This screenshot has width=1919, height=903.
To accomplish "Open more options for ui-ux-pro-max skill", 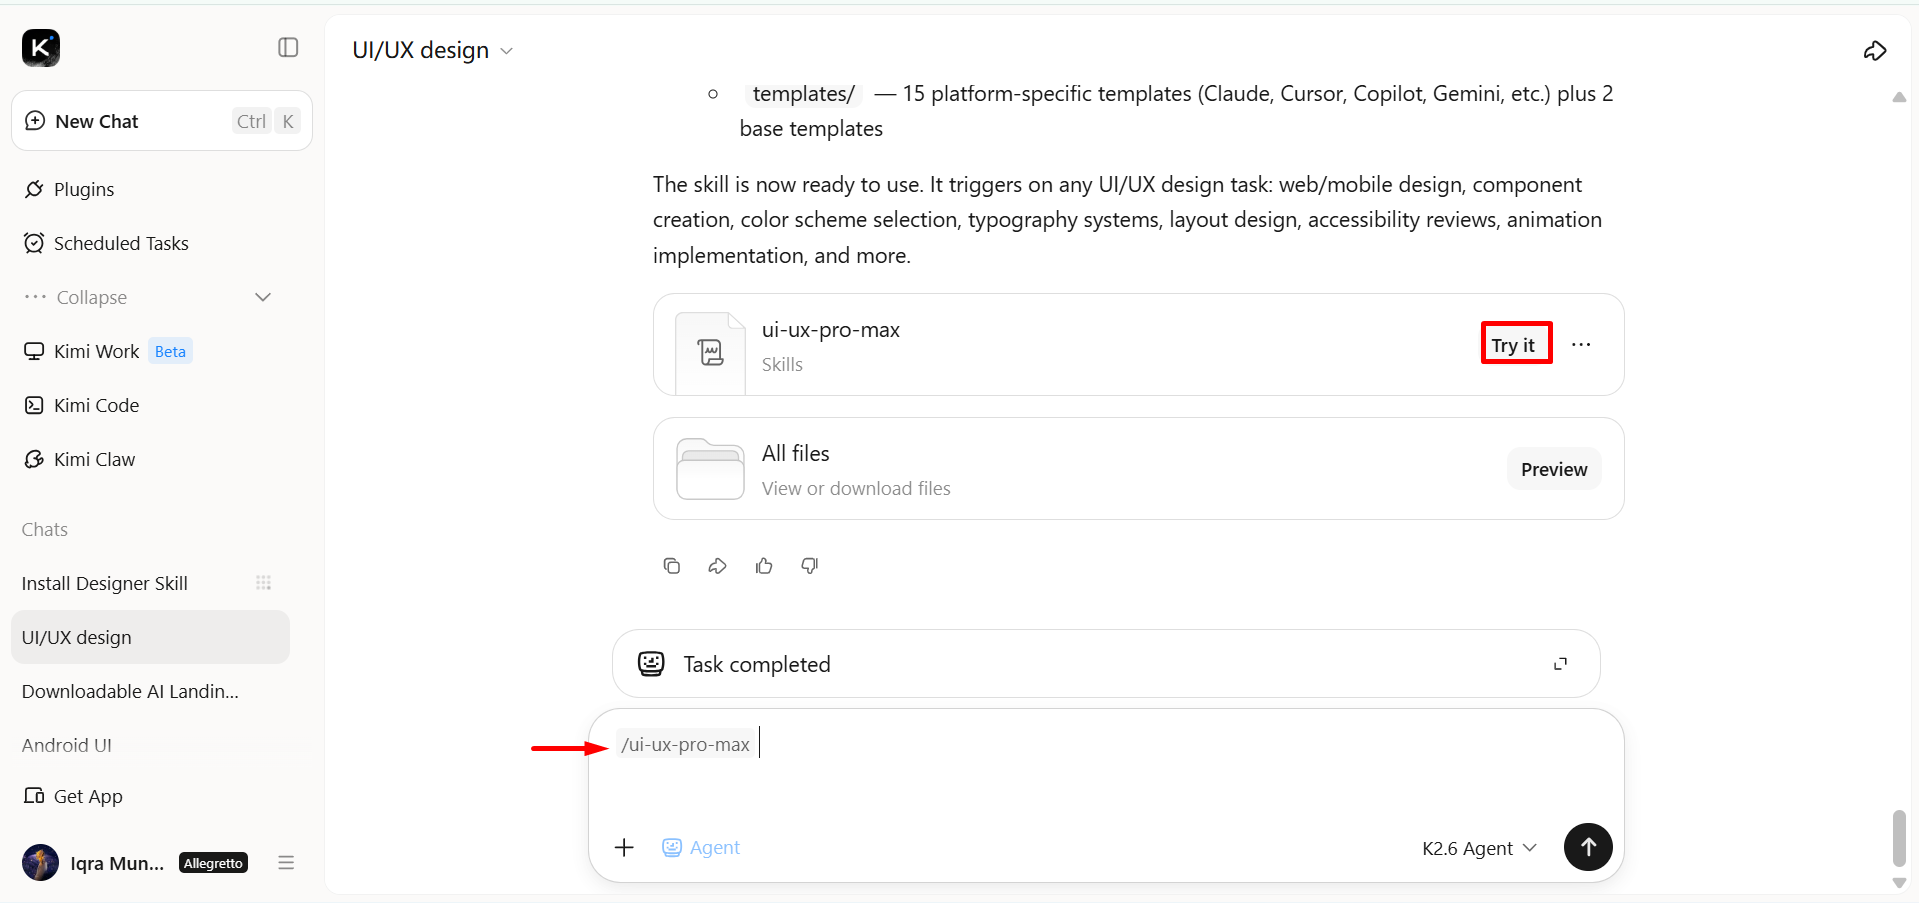I will (1581, 344).
